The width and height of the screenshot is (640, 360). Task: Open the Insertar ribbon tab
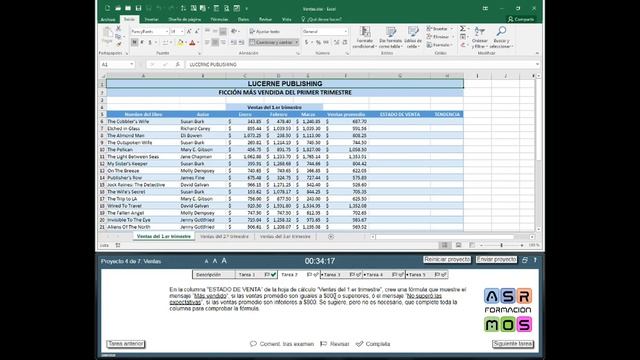click(151, 19)
